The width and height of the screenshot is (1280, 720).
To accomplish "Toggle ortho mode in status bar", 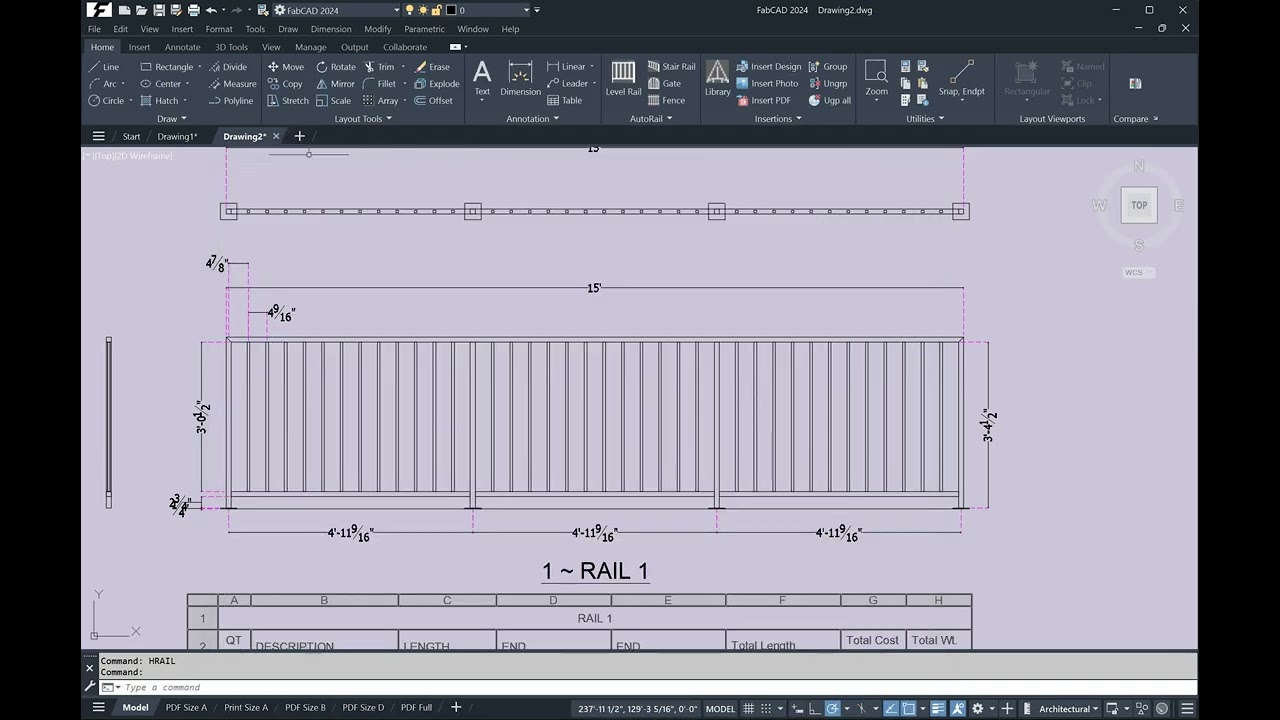I will point(815,709).
